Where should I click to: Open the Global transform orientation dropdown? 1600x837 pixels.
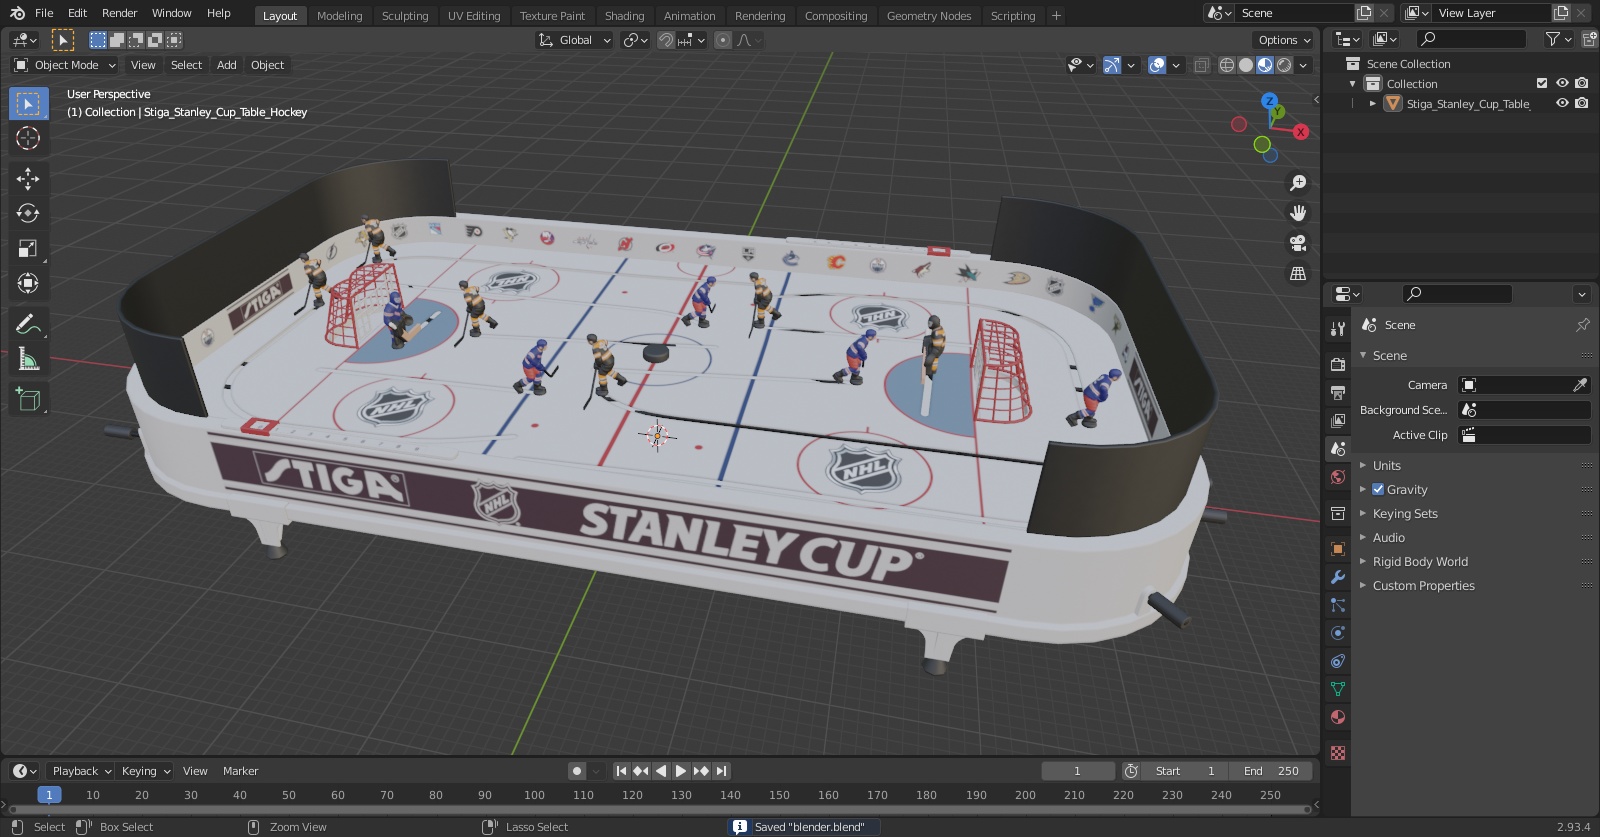[x=574, y=40]
